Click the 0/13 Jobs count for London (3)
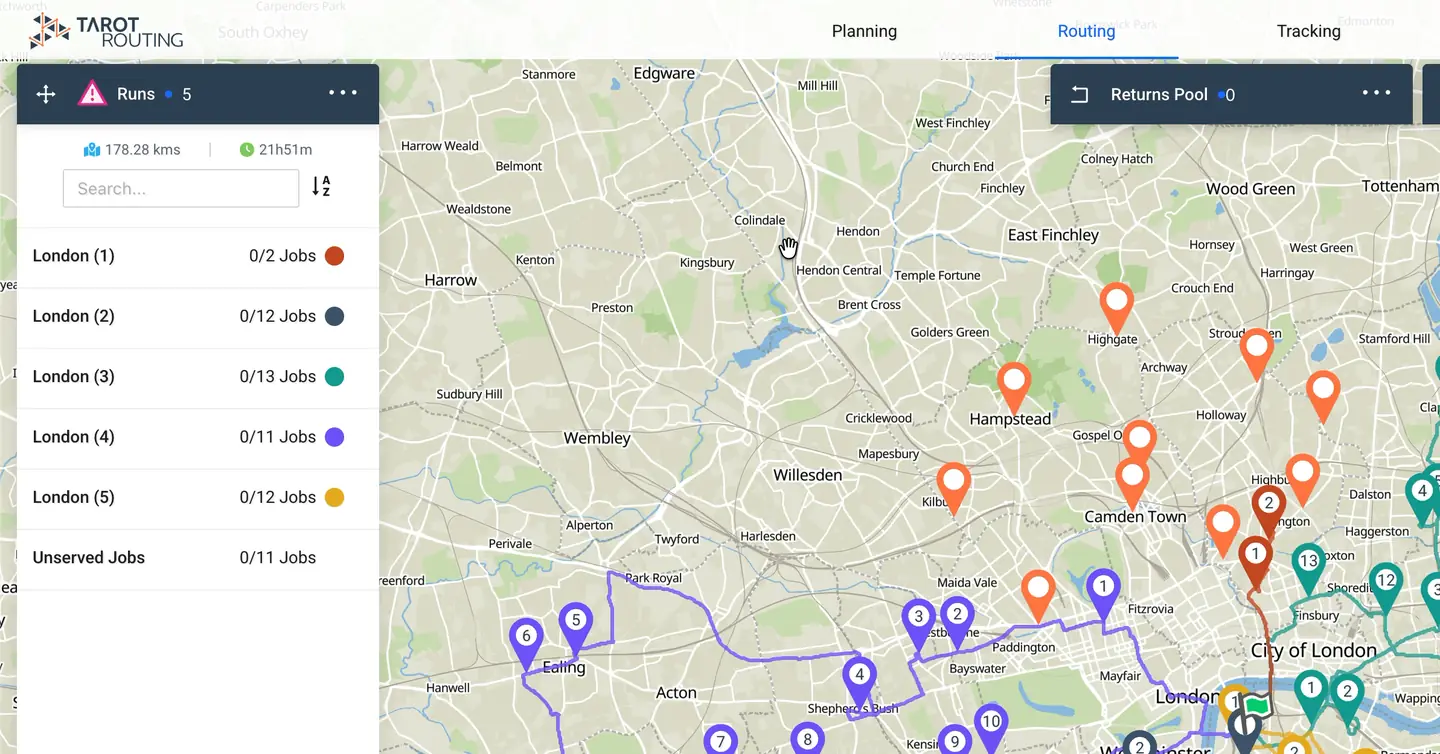The width and height of the screenshot is (1440, 754). [x=278, y=376]
